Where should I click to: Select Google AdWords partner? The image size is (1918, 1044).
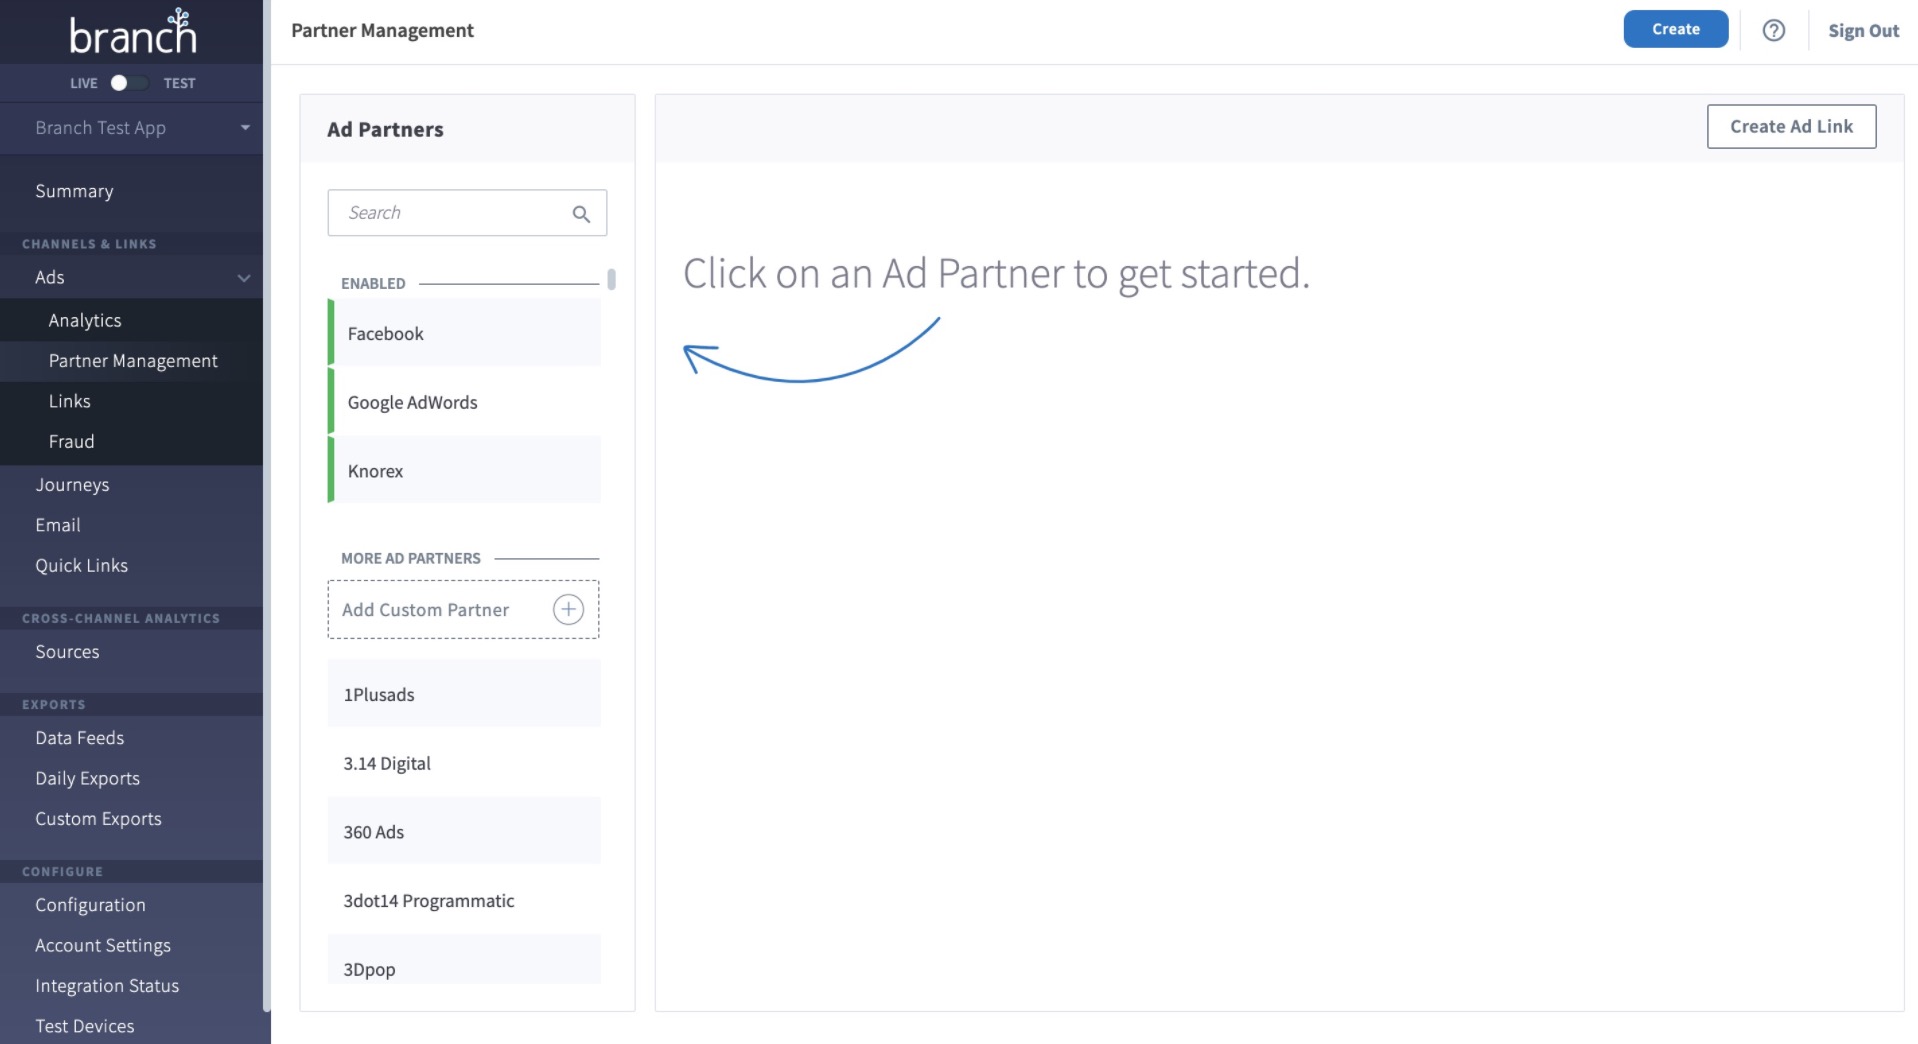point(465,402)
